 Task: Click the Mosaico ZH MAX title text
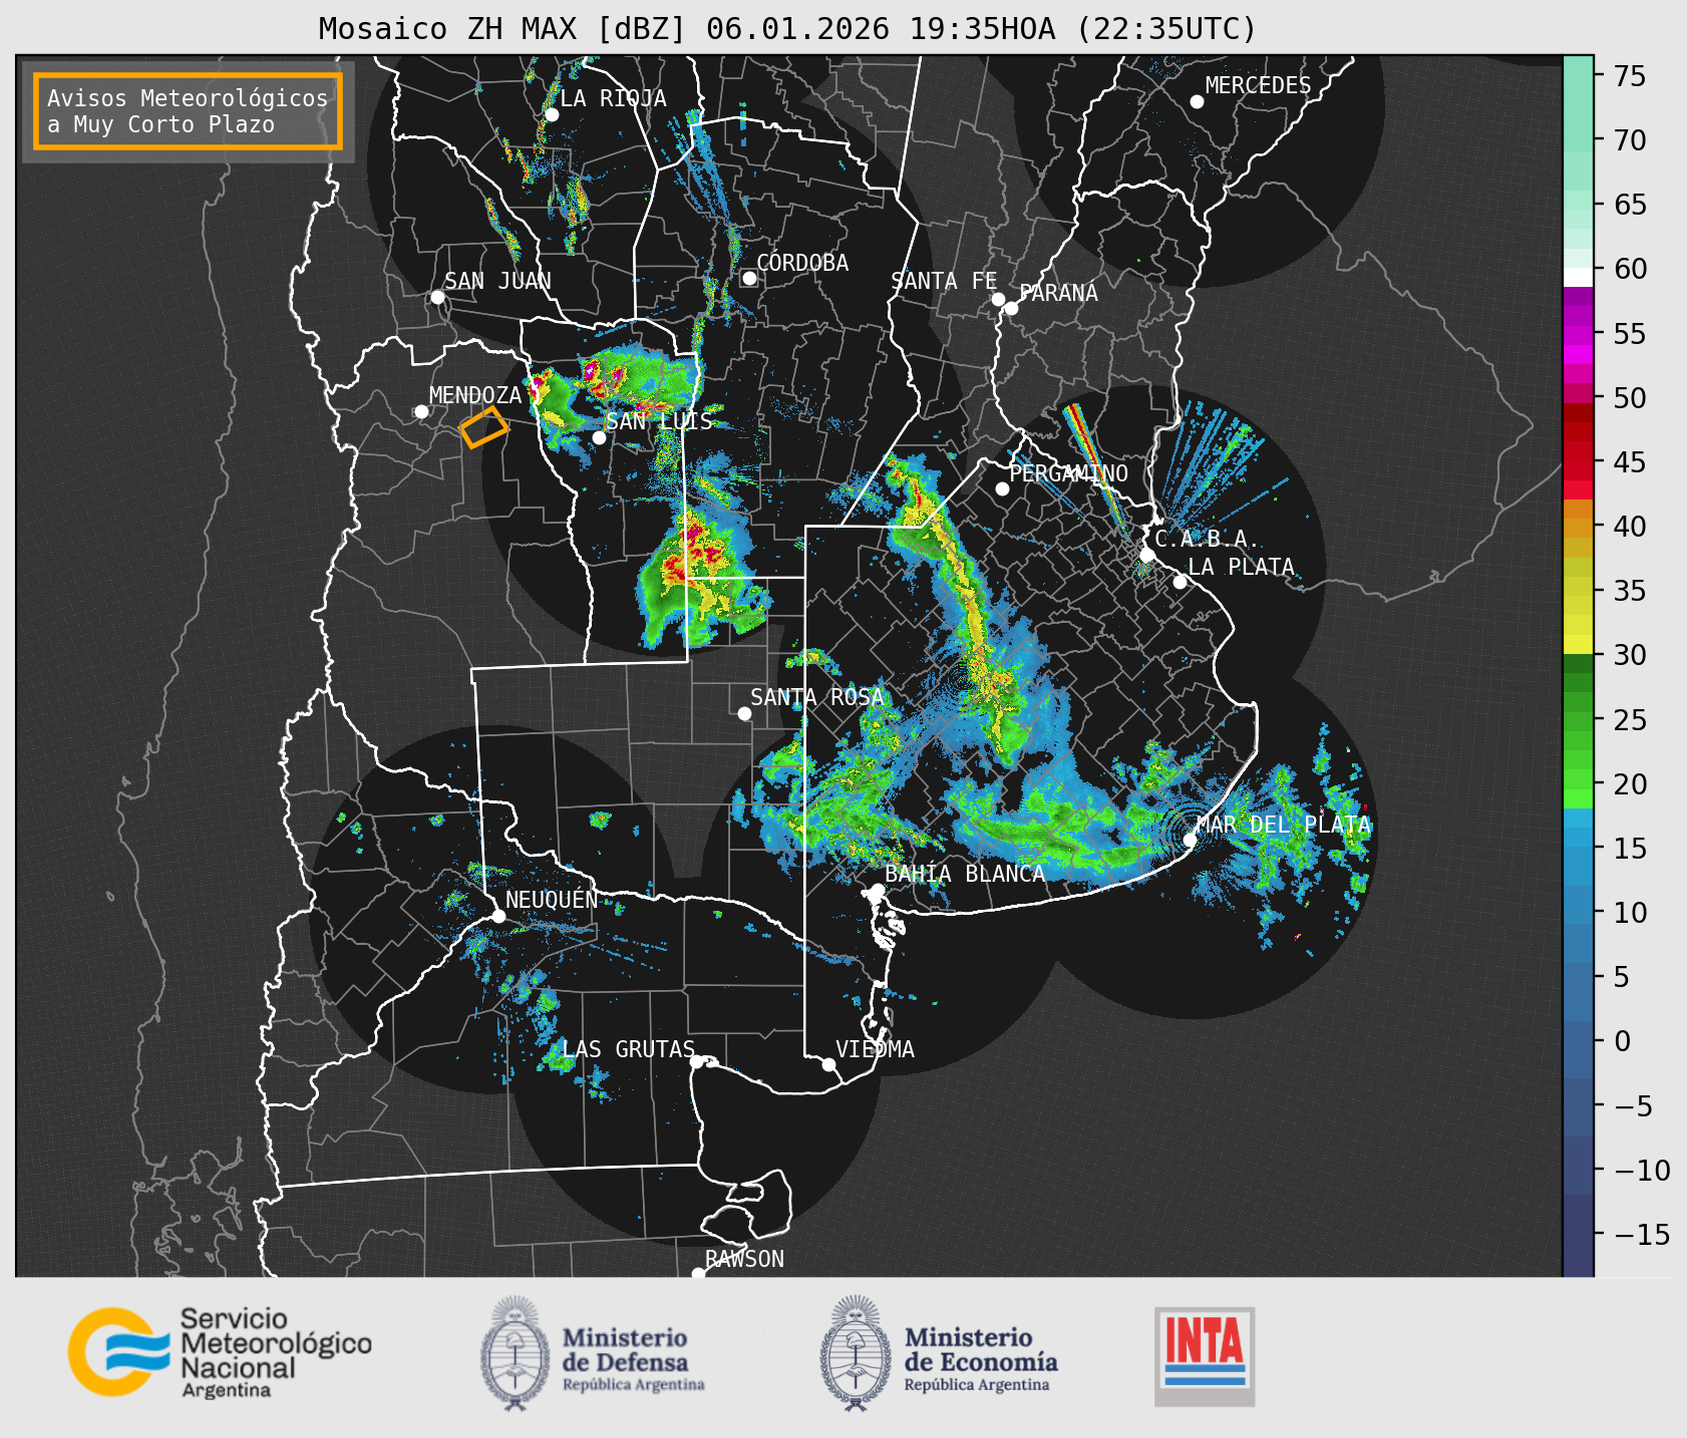[x=787, y=29]
